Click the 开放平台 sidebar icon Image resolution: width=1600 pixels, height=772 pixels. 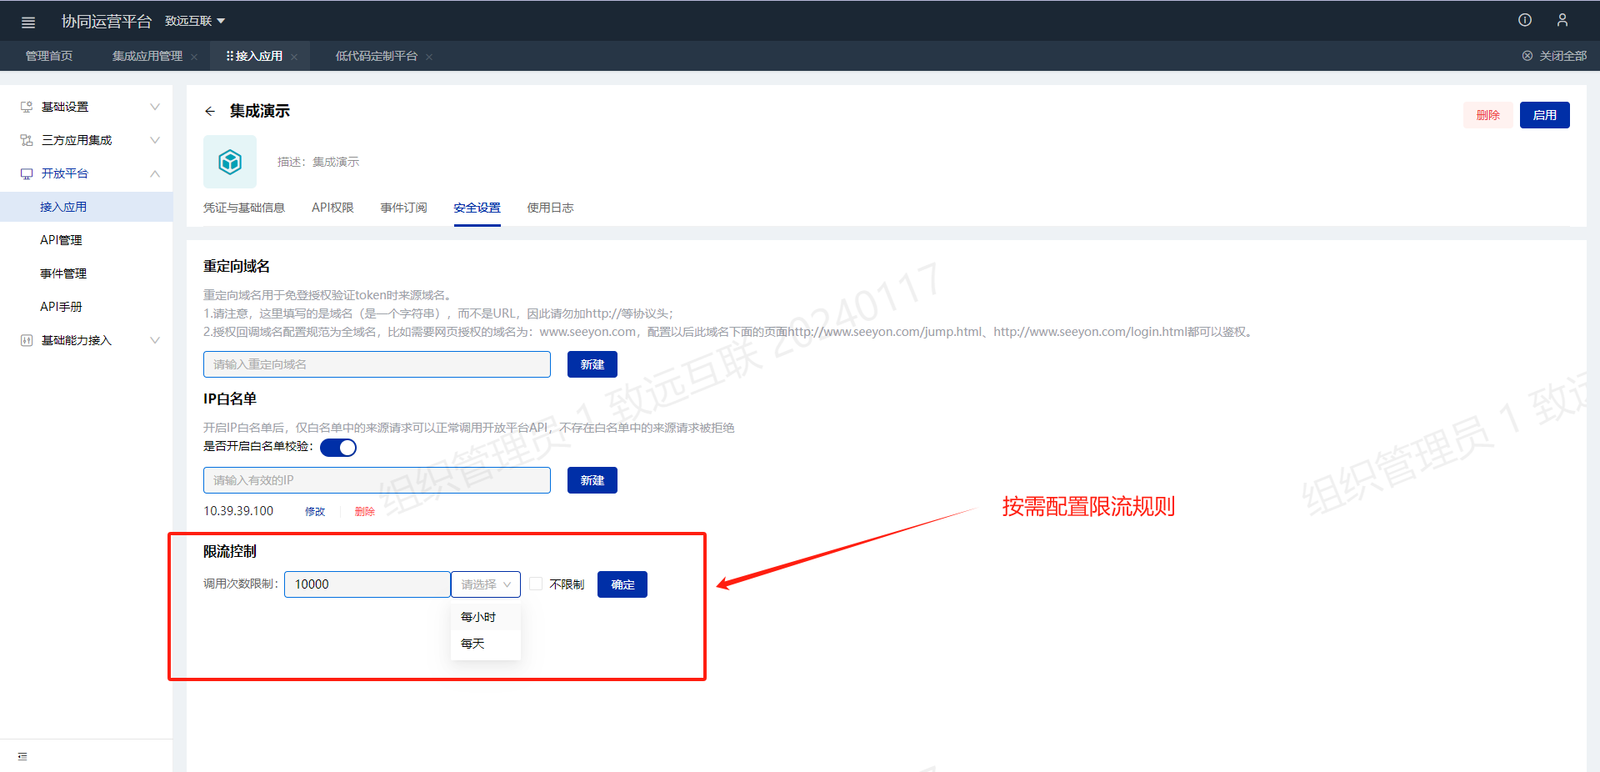click(27, 174)
